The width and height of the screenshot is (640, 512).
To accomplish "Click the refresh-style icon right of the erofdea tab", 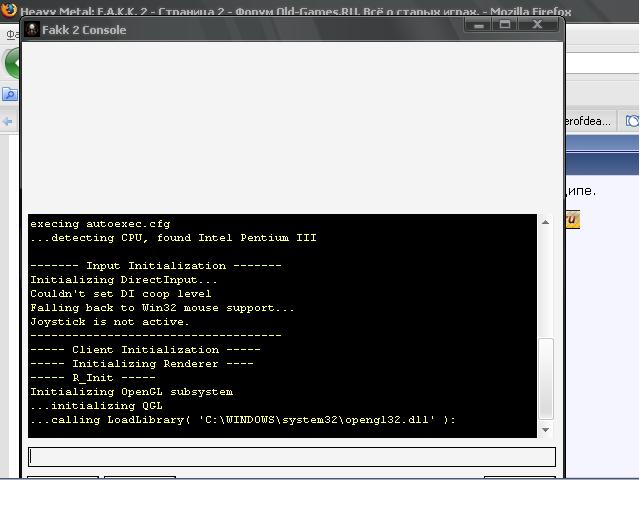I will [632, 121].
